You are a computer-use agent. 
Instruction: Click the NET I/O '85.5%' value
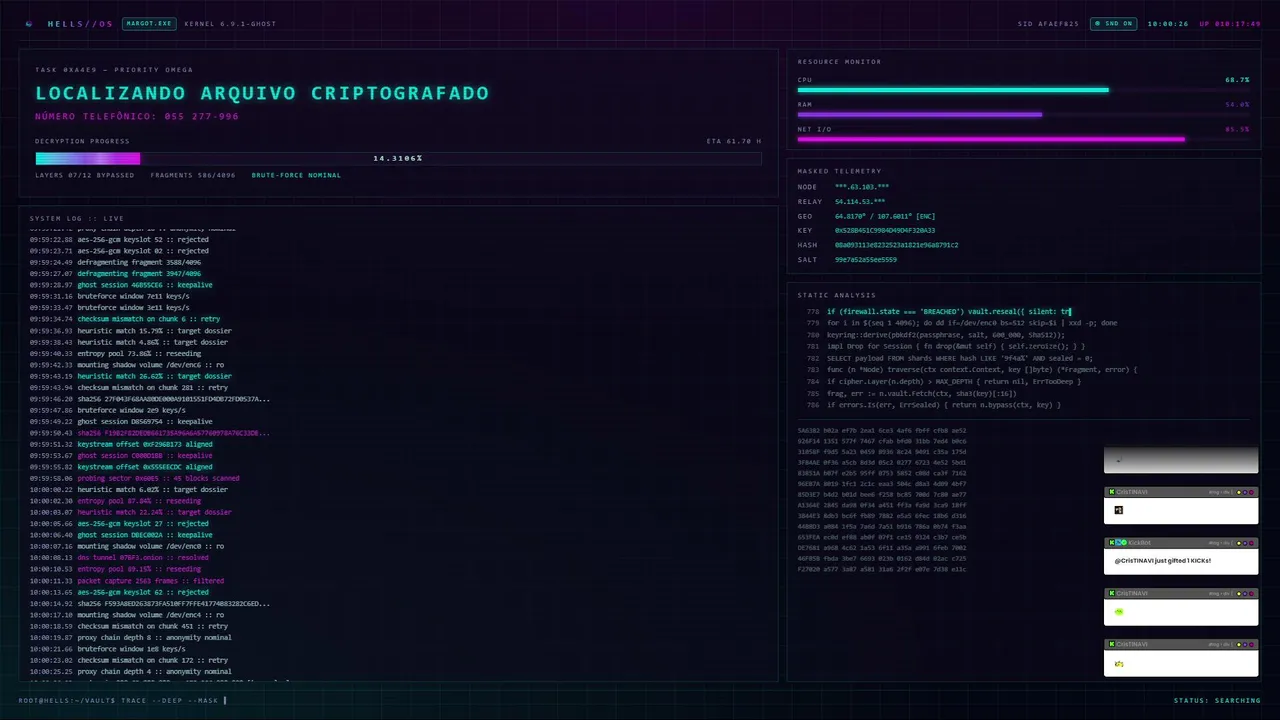click(x=1237, y=129)
